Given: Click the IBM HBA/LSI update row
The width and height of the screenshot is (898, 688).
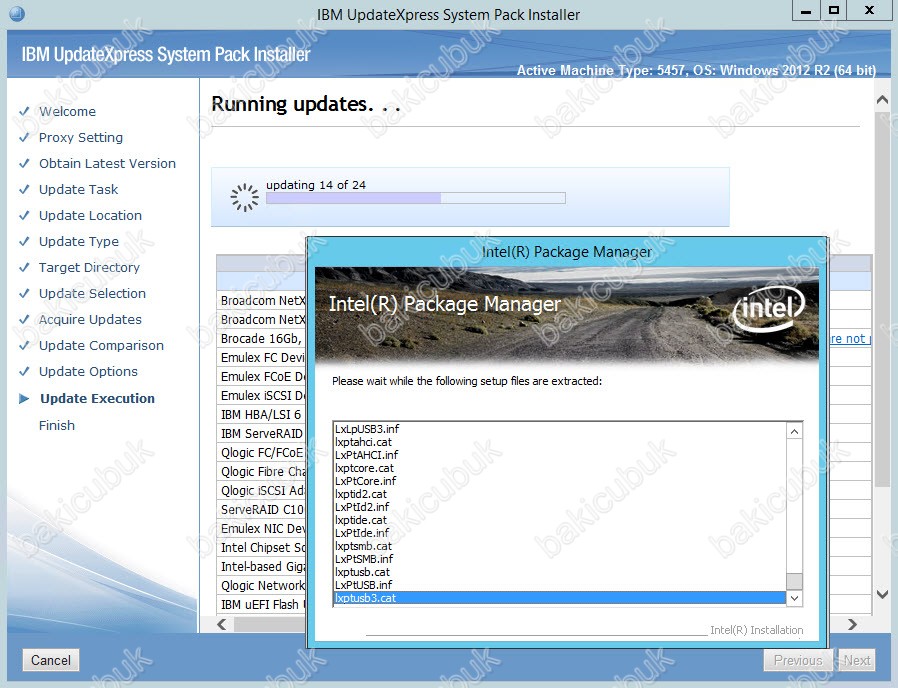Looking at the screenshot, I should [262, 414].
